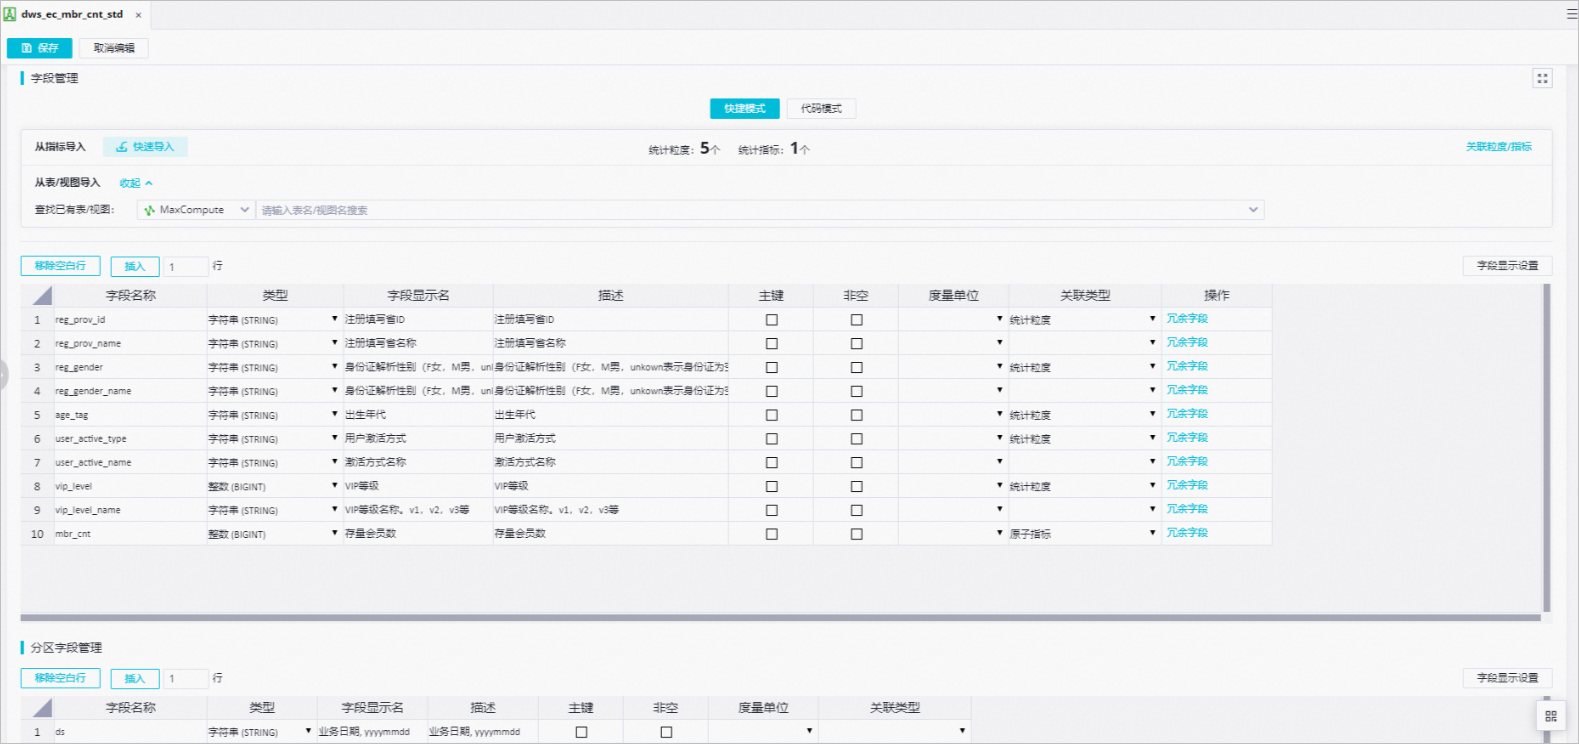
Task: Open 关联类型 dropdown for mbr_cnt row
Action: (x=1153, y=533)
